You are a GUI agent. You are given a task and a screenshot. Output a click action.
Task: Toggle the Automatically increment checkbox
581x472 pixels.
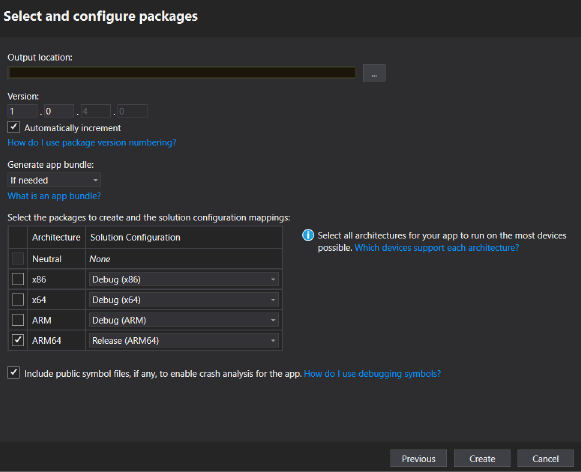(14, 127)
